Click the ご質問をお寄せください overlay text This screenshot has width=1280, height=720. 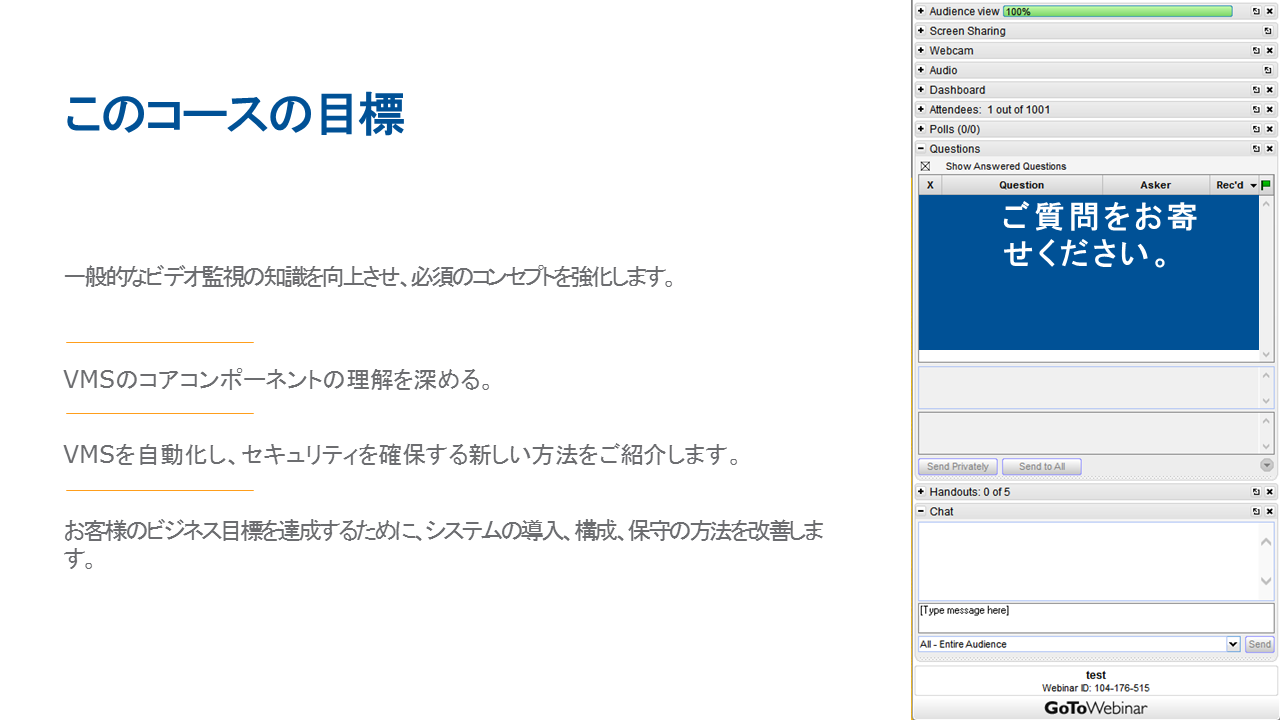[x=1099, y=235]
